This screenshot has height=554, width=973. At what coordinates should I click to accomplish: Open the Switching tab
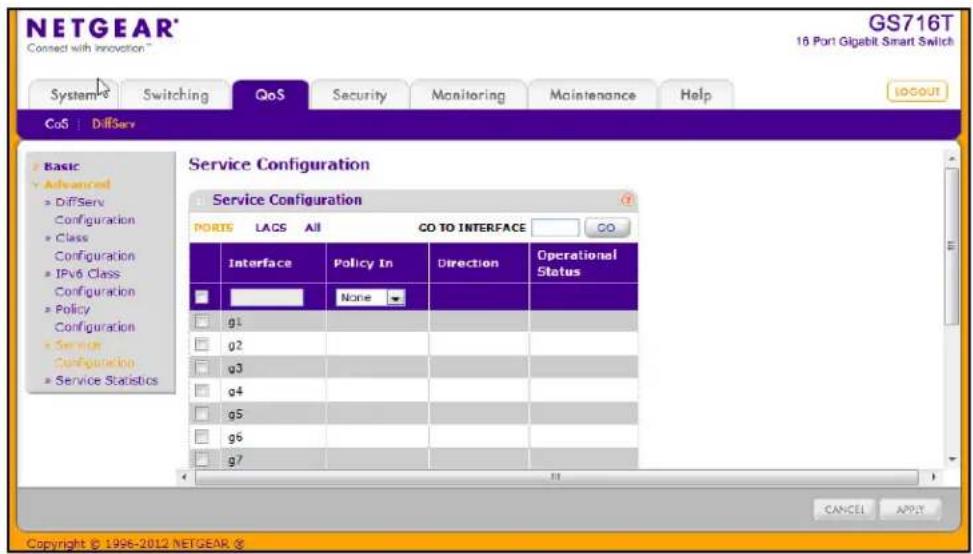pos(176,96)
